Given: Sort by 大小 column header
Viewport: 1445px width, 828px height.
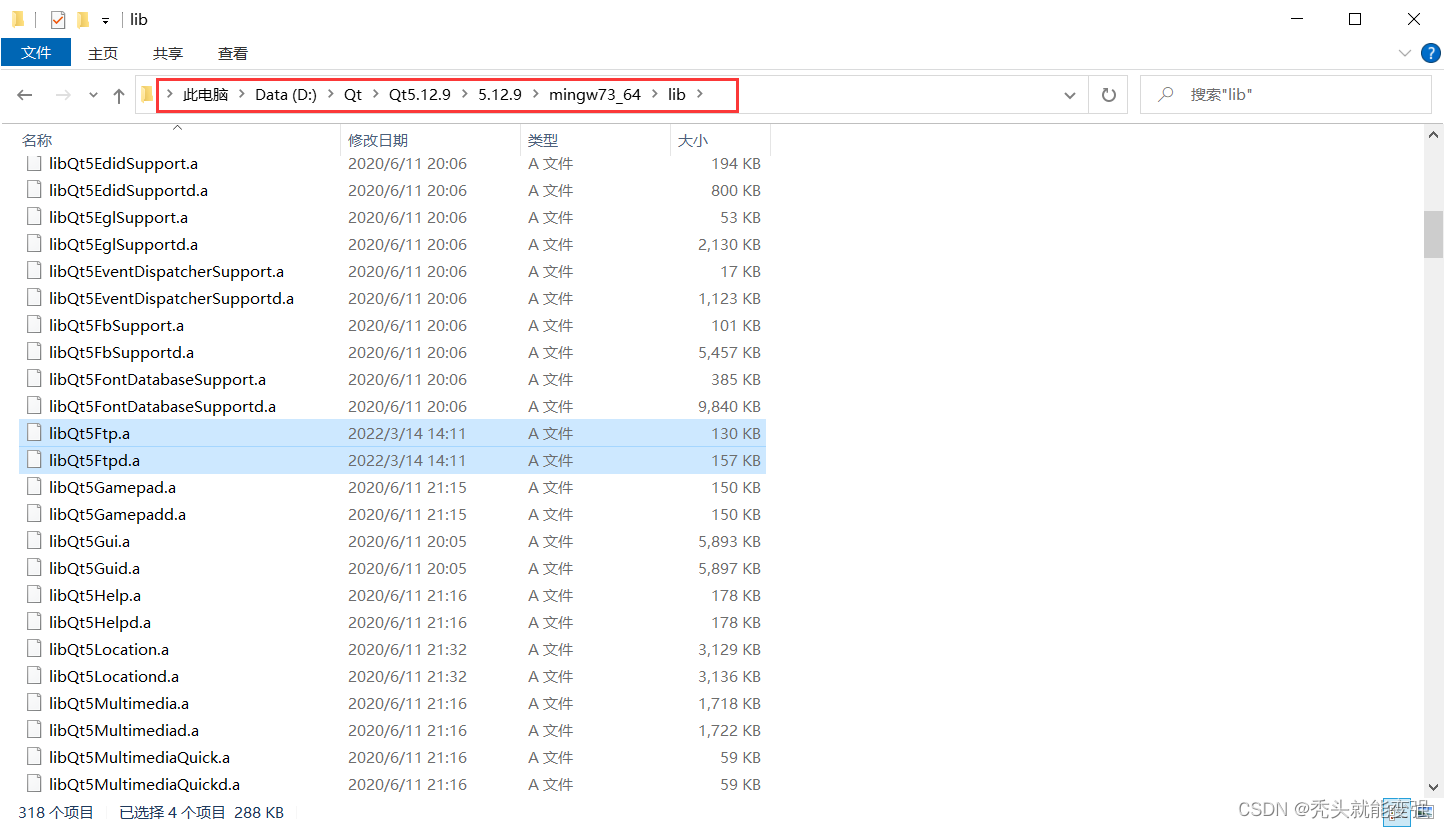Looking at the screenshot, I should [720, 141].
